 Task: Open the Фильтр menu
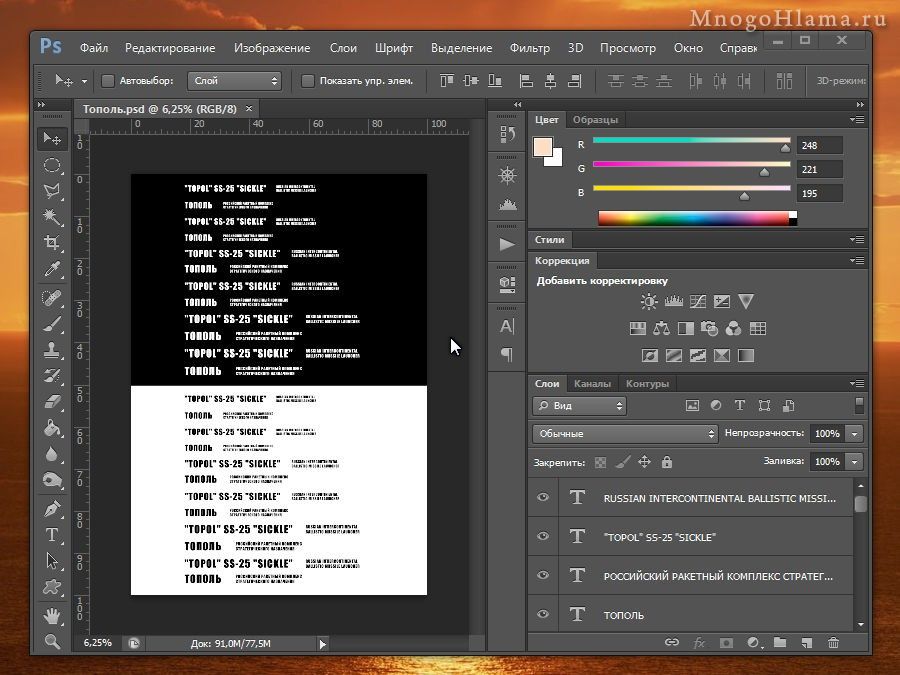click(530, 48)
